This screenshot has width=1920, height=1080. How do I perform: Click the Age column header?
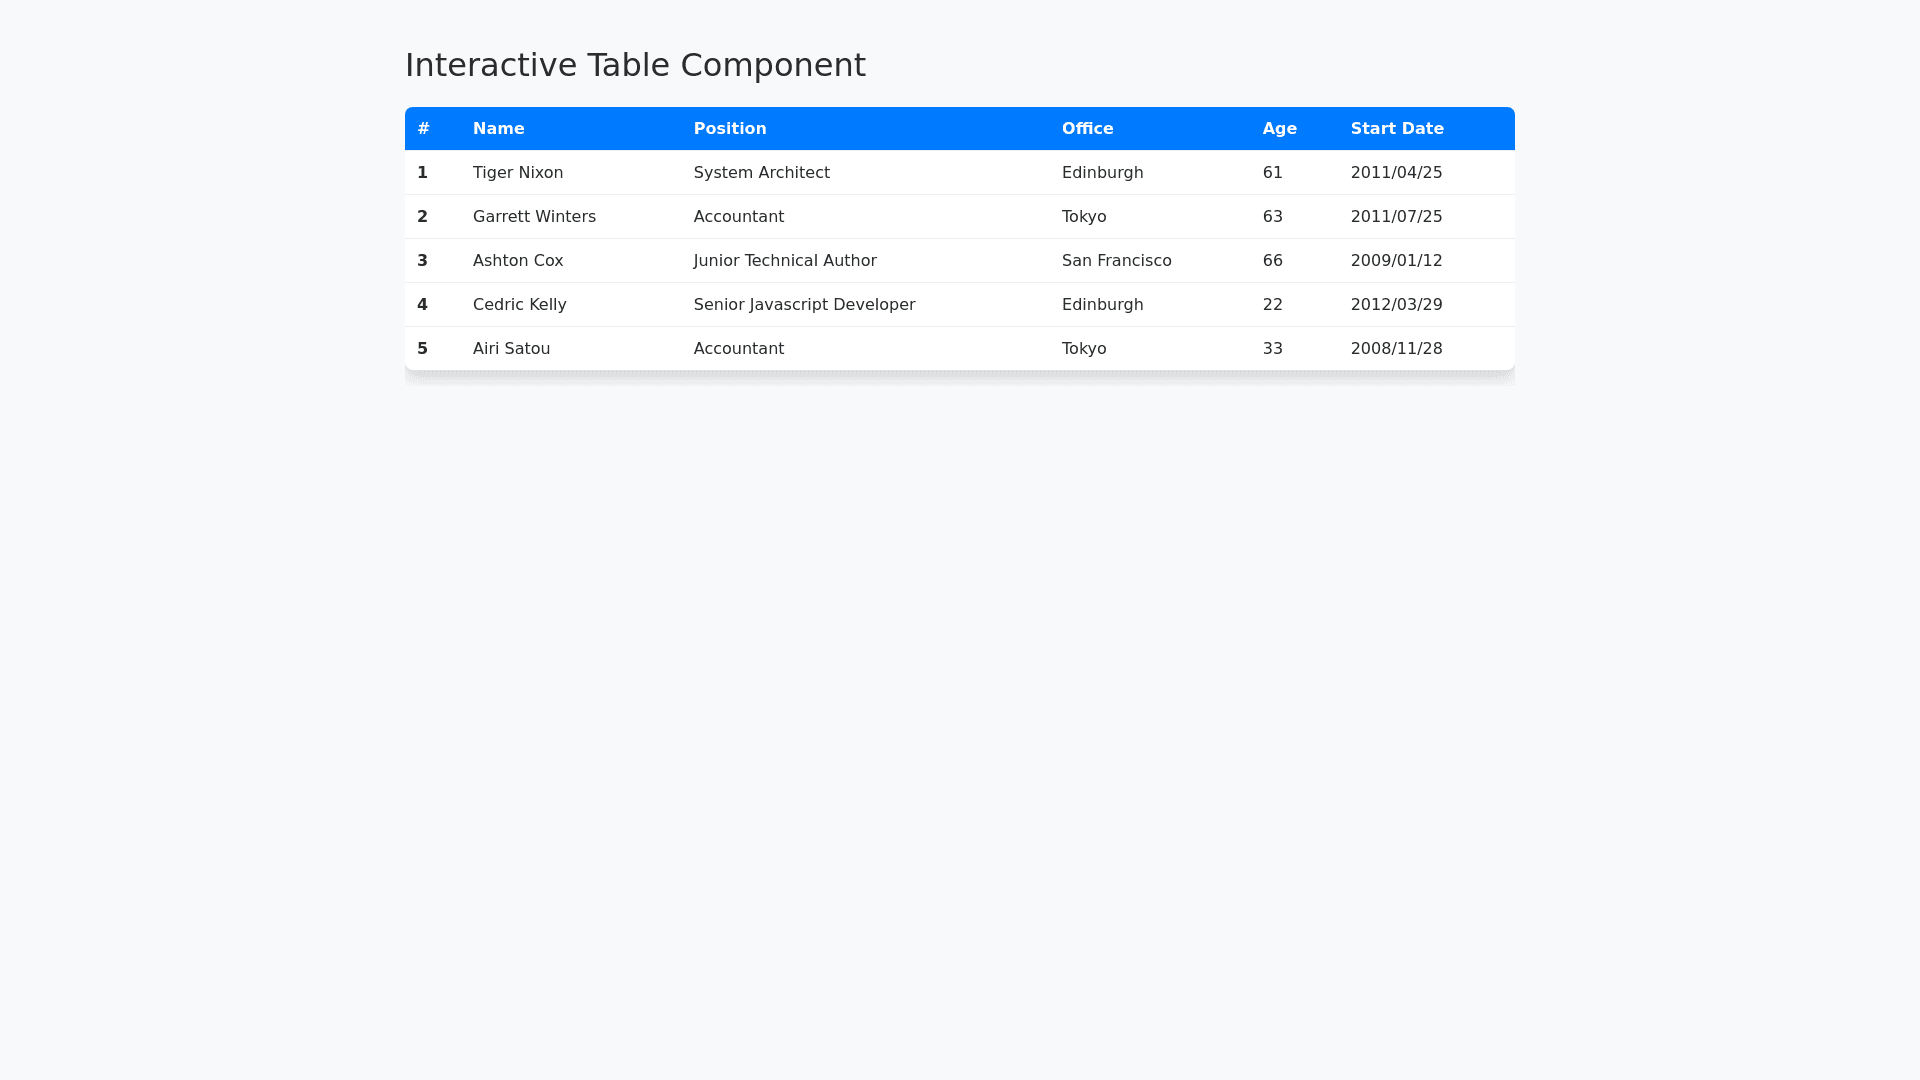[1279, 128]
